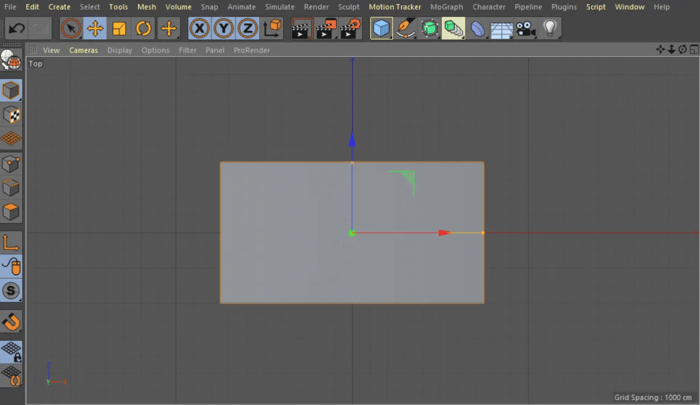Select the Move tool
The width and height of the screenshot is (700, 405).
[95, 29]
